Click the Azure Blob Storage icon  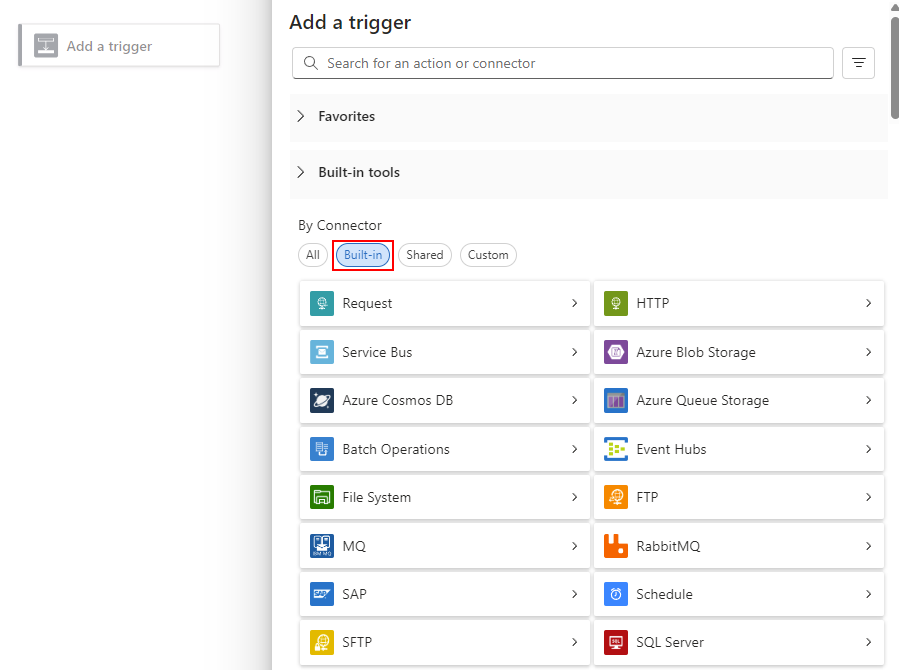click(x=616, y=352)
